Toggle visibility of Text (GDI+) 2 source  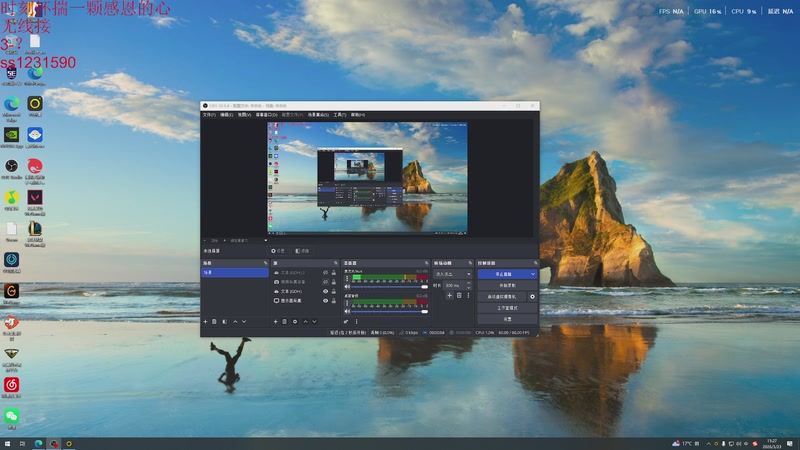point(326,273)
